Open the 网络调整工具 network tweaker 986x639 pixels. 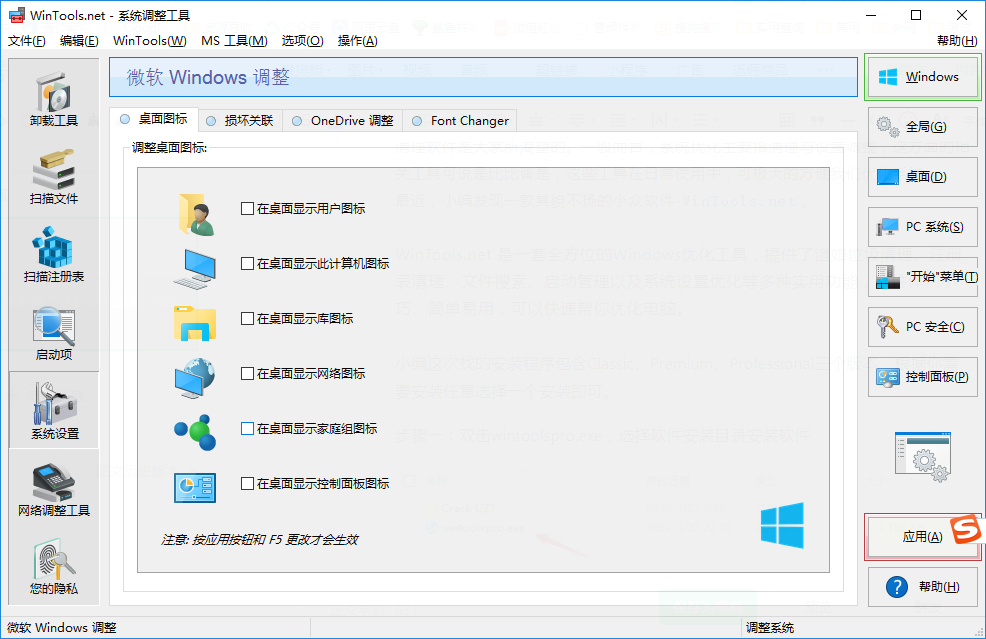click(54, 489)
